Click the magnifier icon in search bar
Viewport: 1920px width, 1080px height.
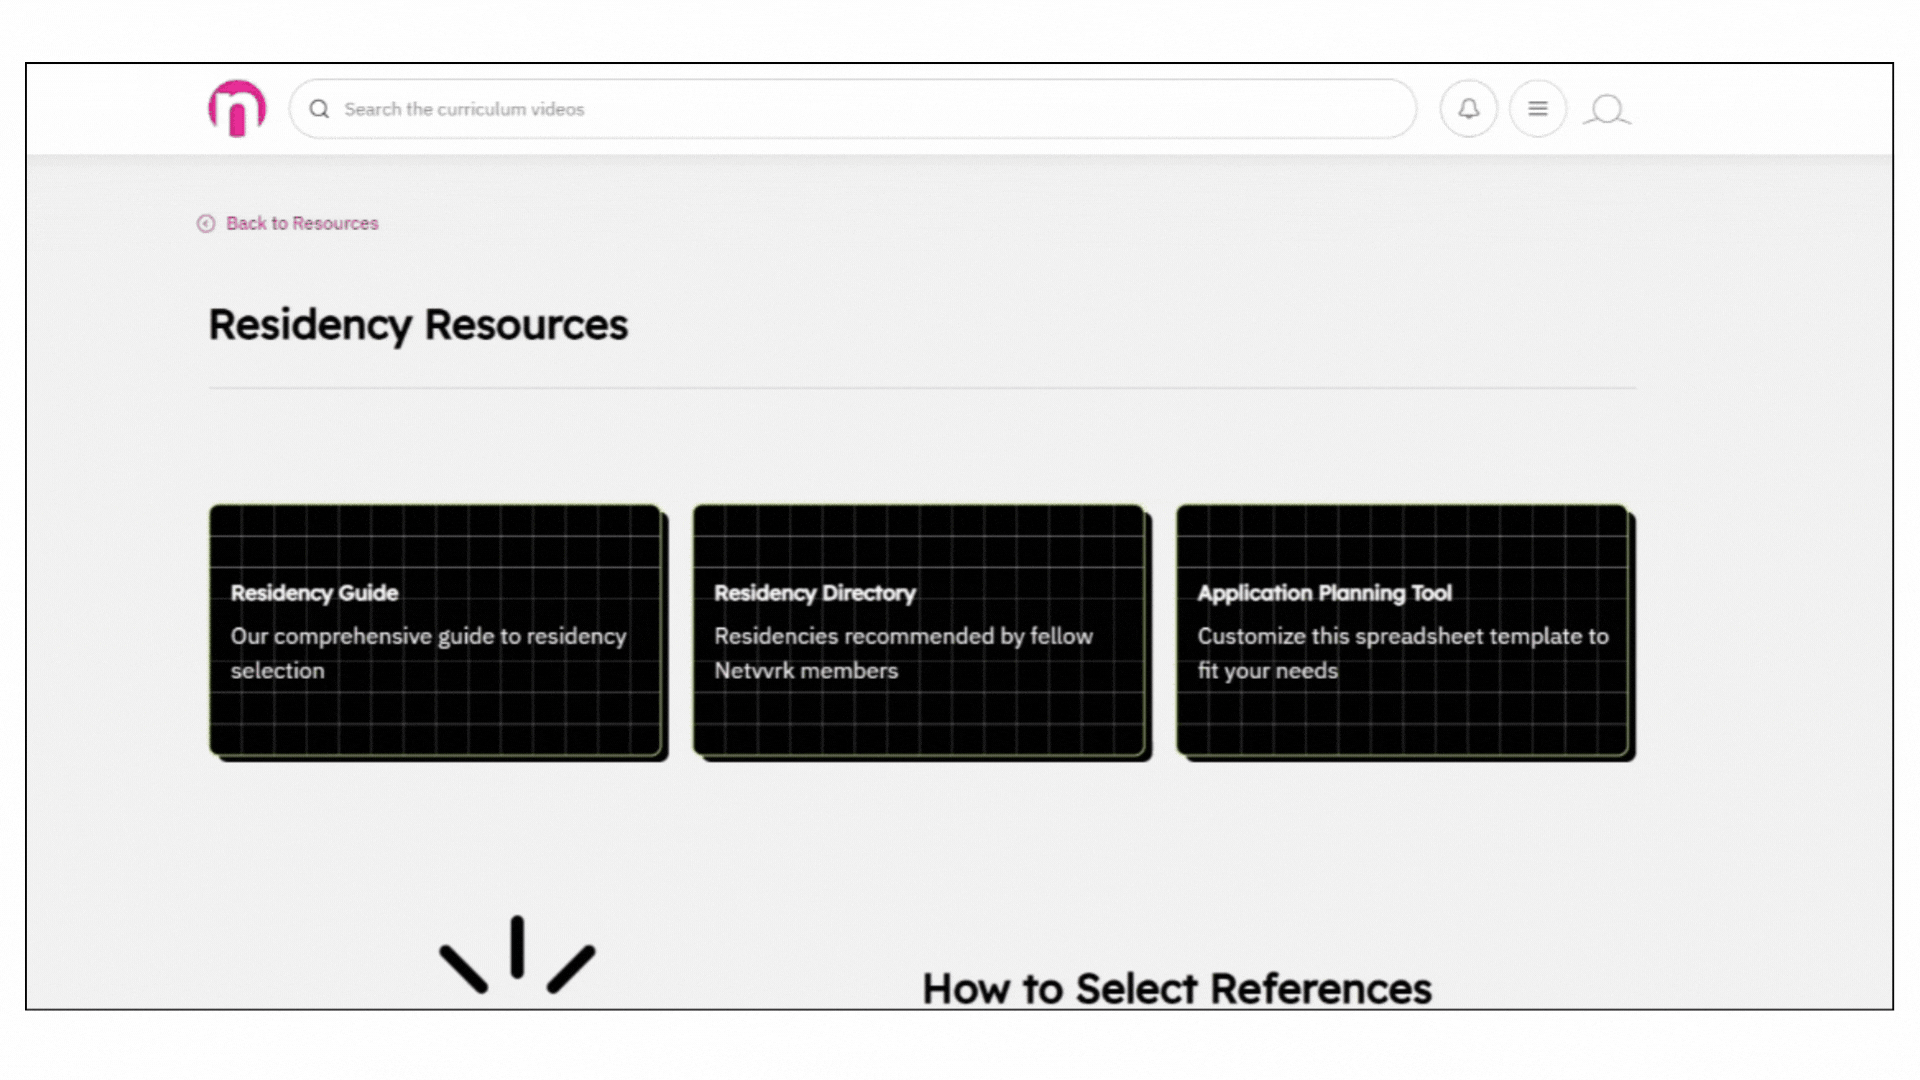[319, 109]
